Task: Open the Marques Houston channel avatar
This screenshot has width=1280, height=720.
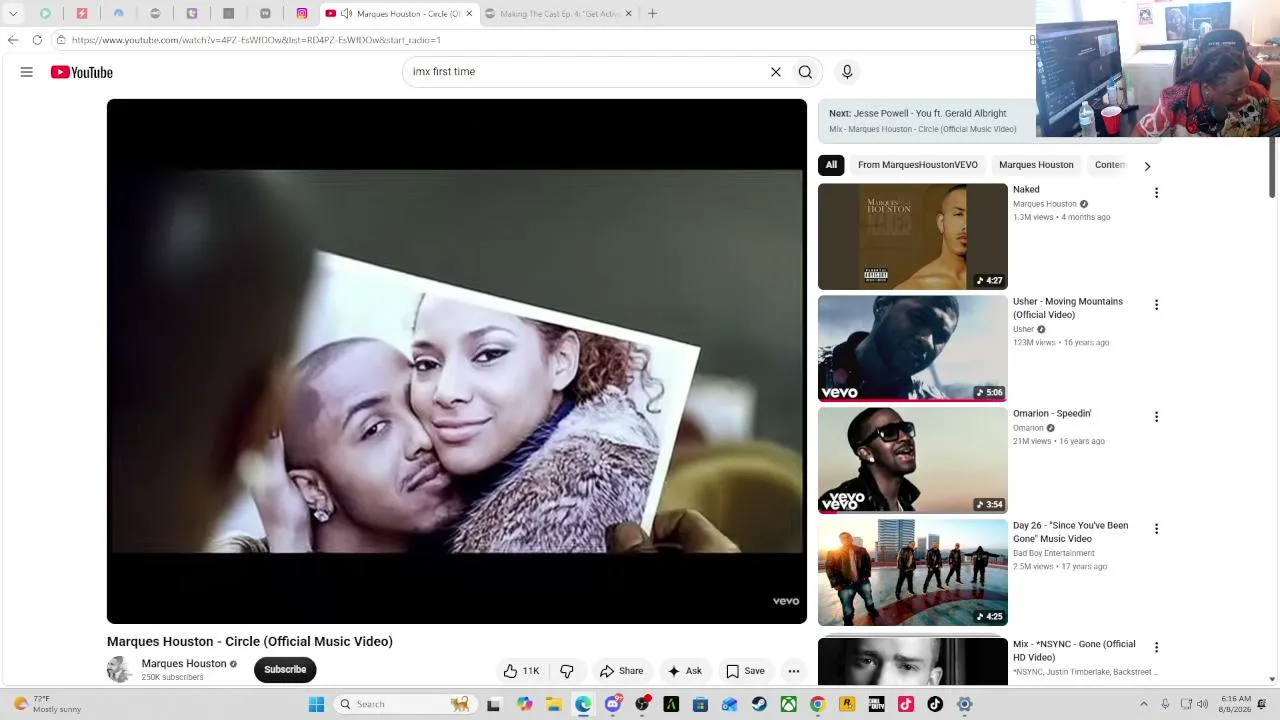Action: (x=119, y=670)
